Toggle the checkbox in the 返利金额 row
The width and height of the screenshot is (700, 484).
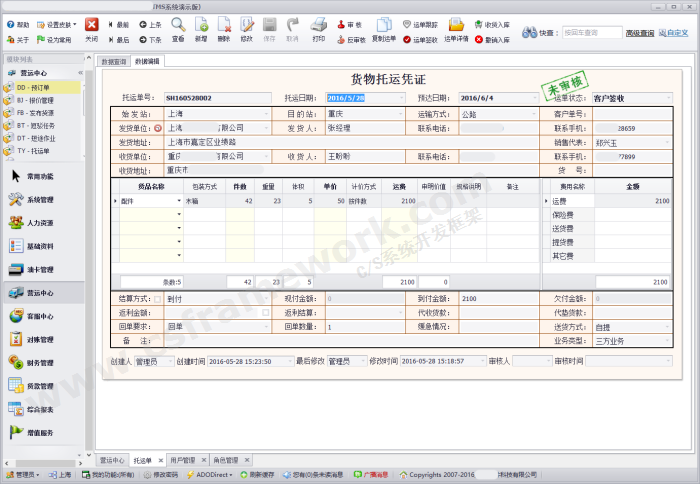[264, 313]
